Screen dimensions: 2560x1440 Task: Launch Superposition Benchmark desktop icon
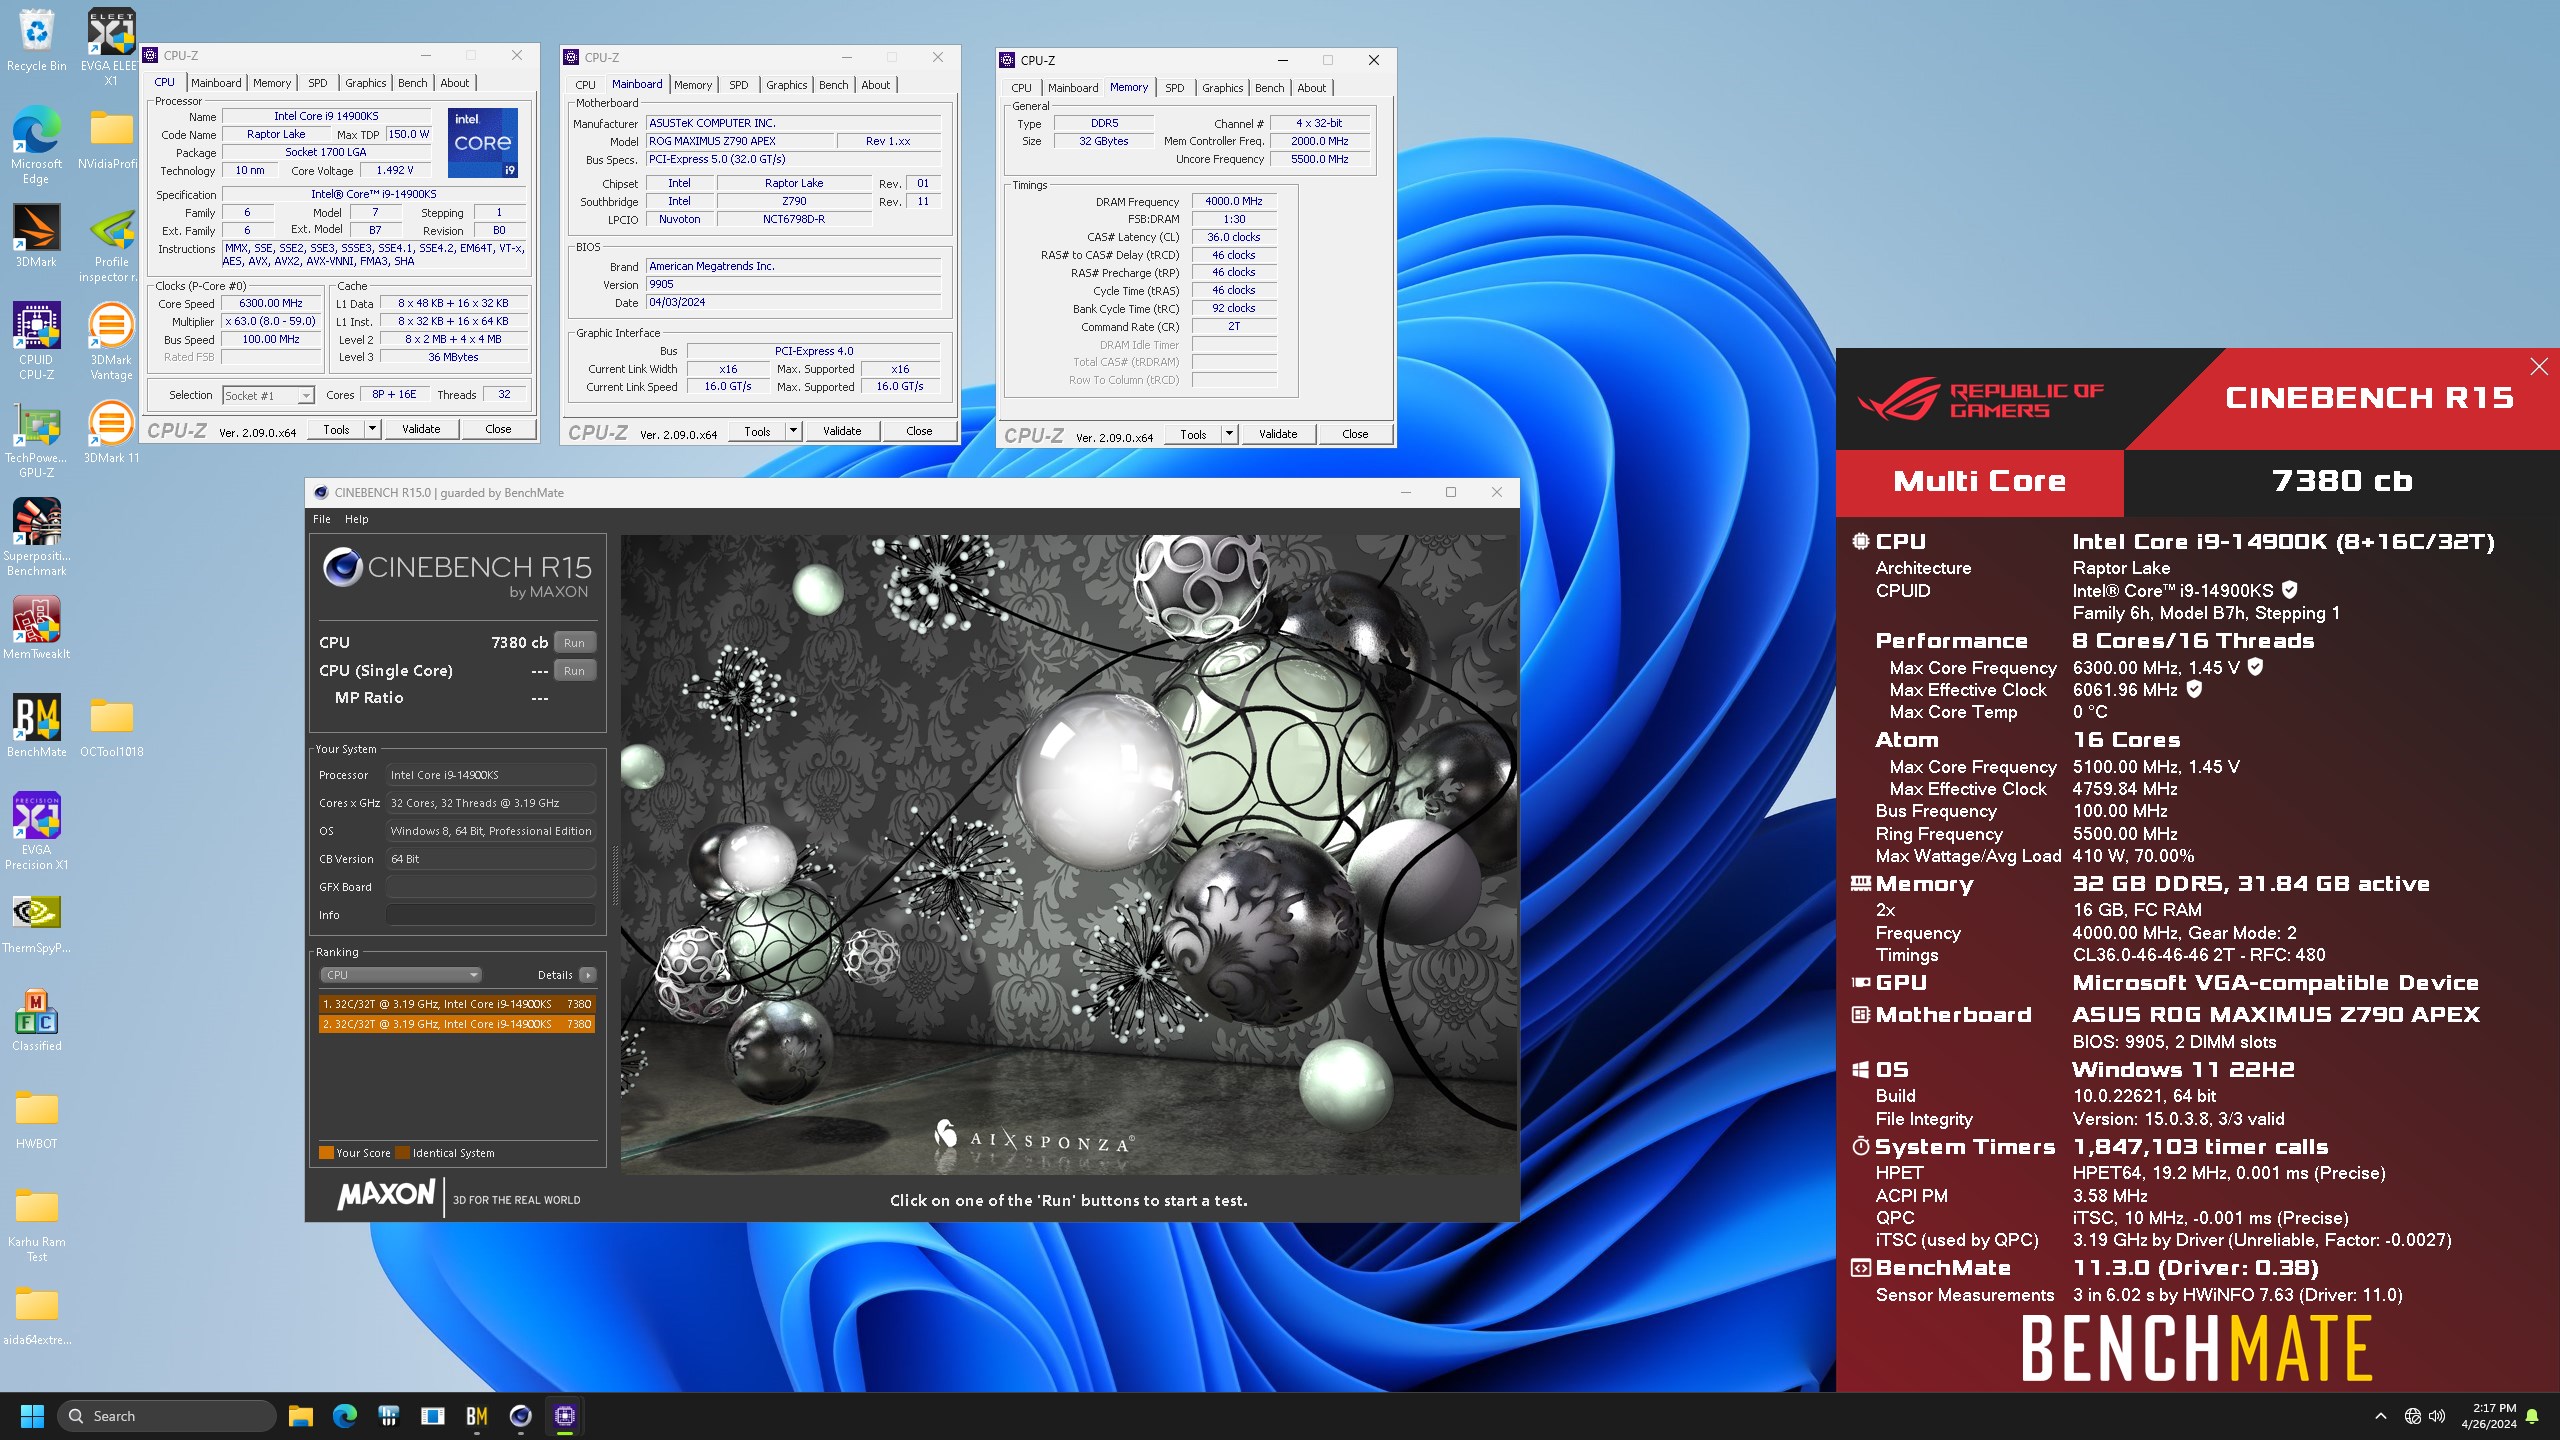click(x=36, y=538)
